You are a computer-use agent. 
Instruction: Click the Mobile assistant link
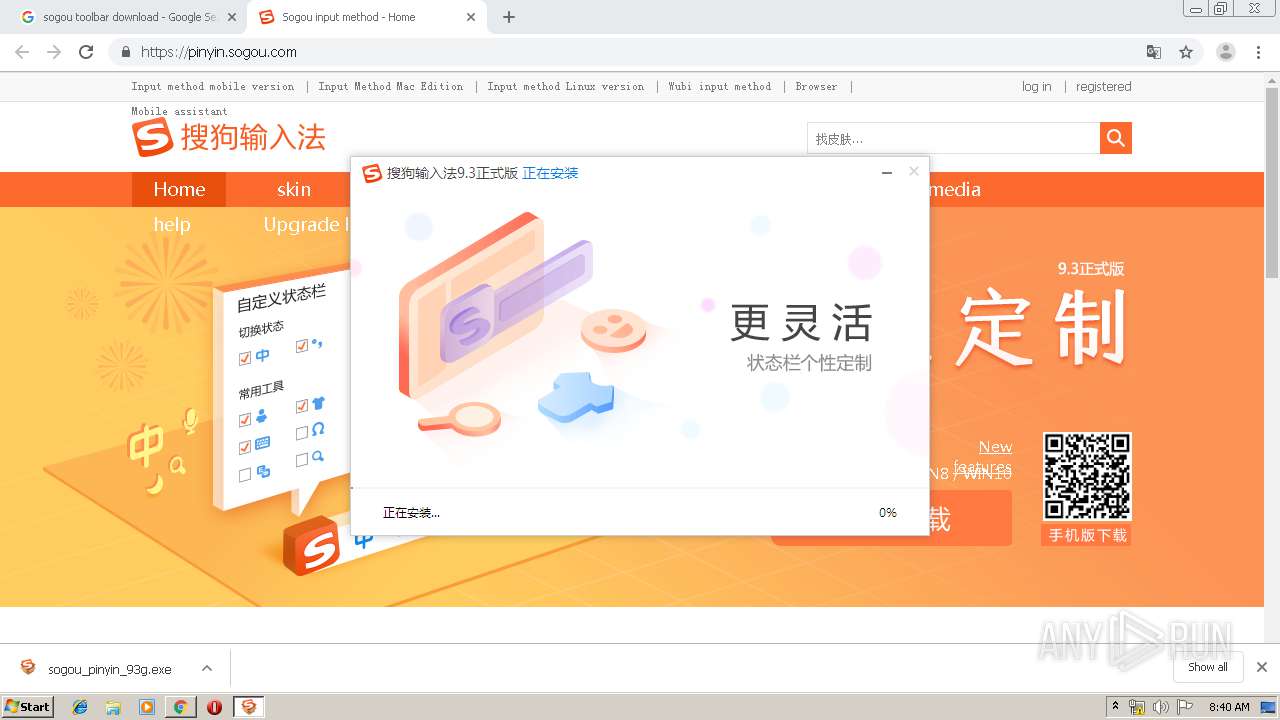click(x=180, y=111)
